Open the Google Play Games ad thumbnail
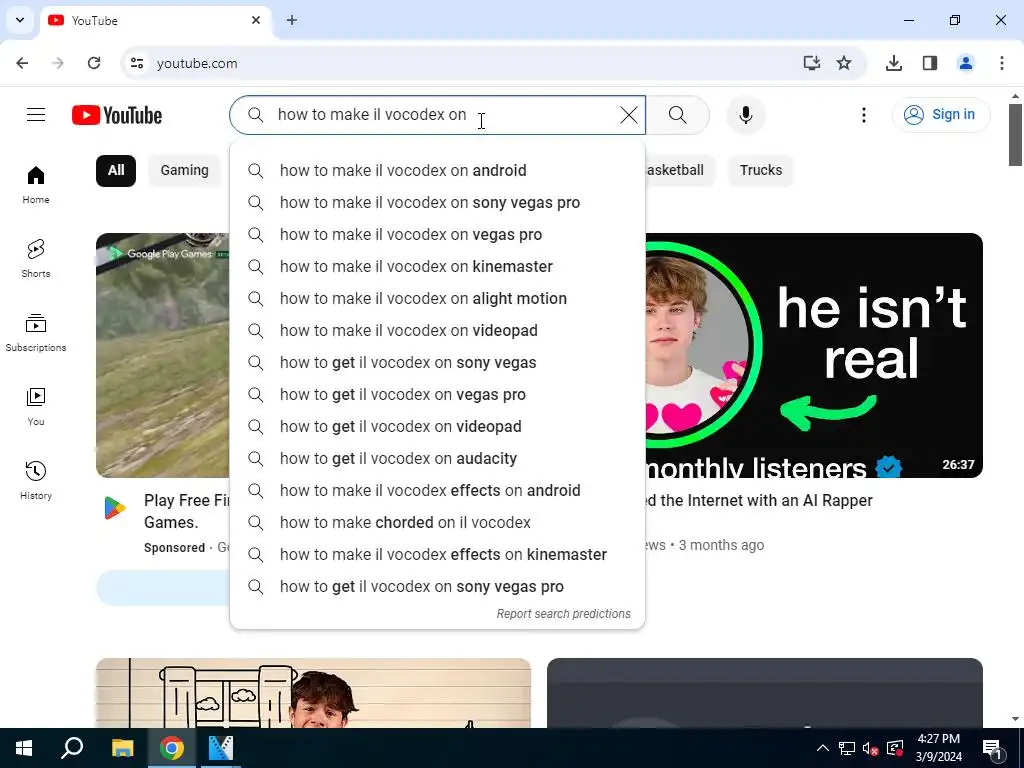Viewport: 1024px width, 768px height. (163, 355)
